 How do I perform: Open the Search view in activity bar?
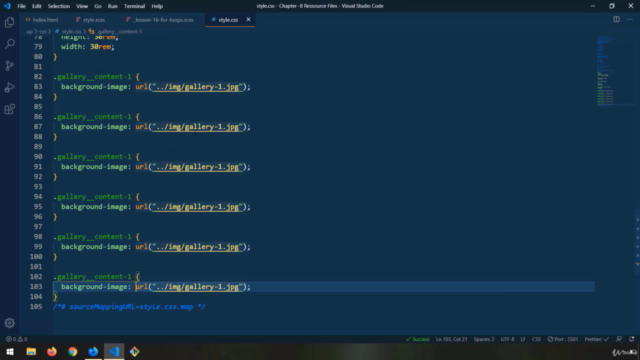9,44
